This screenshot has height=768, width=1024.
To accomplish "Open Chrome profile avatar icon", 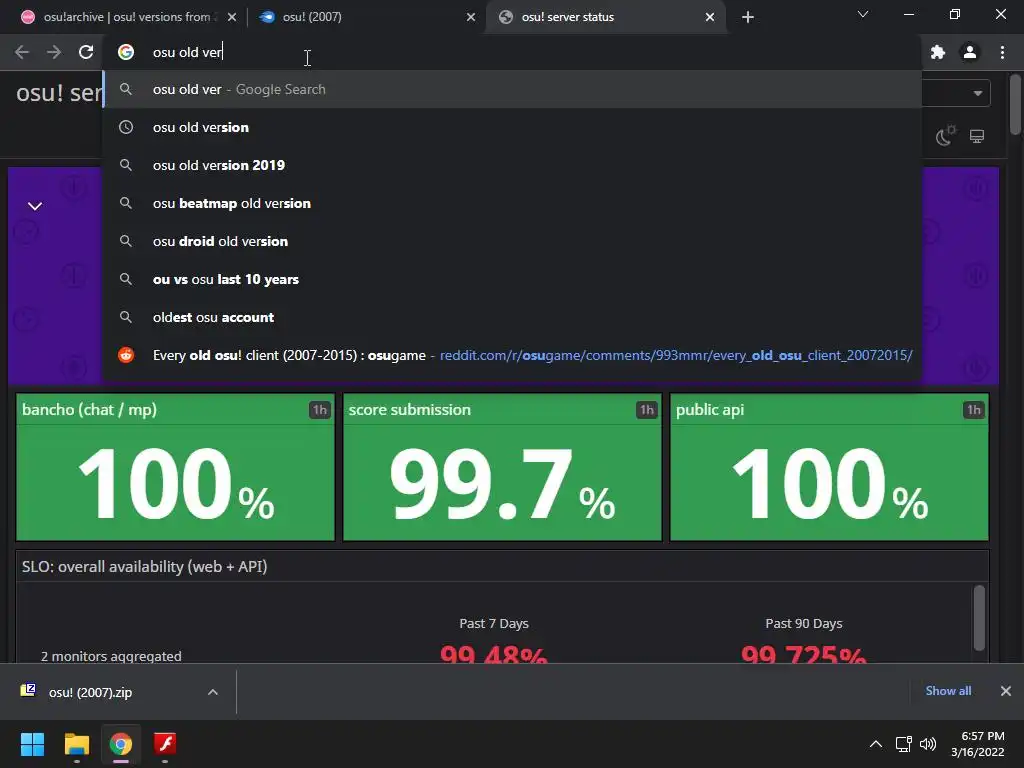I will [970, 52].
